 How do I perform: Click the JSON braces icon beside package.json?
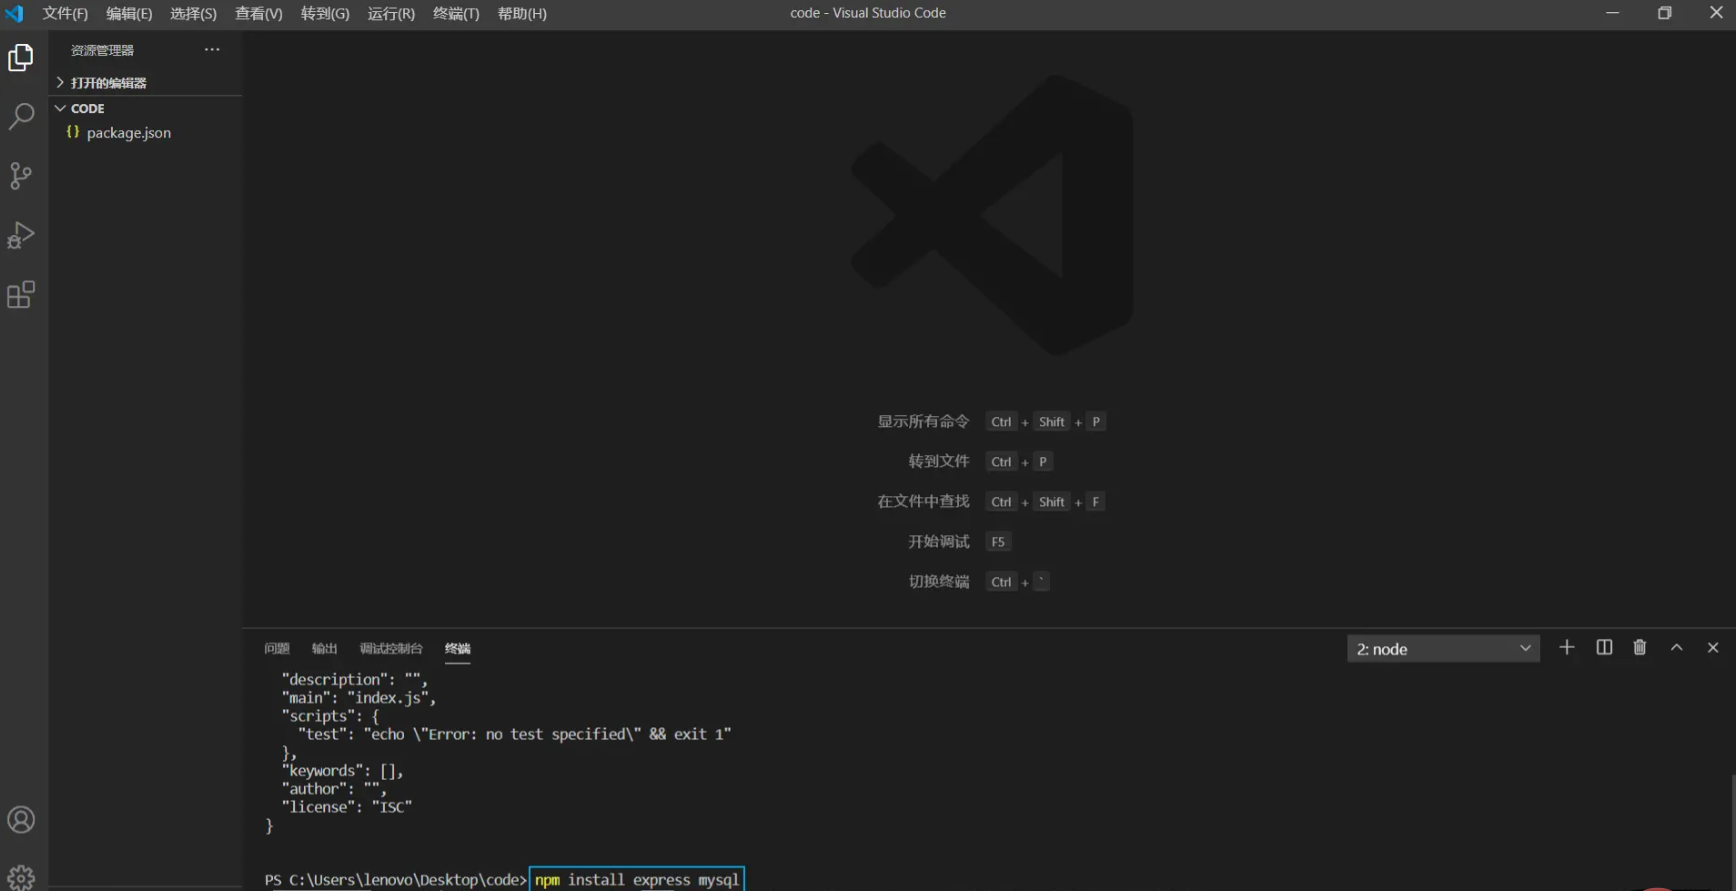click(x=73, y=132)
